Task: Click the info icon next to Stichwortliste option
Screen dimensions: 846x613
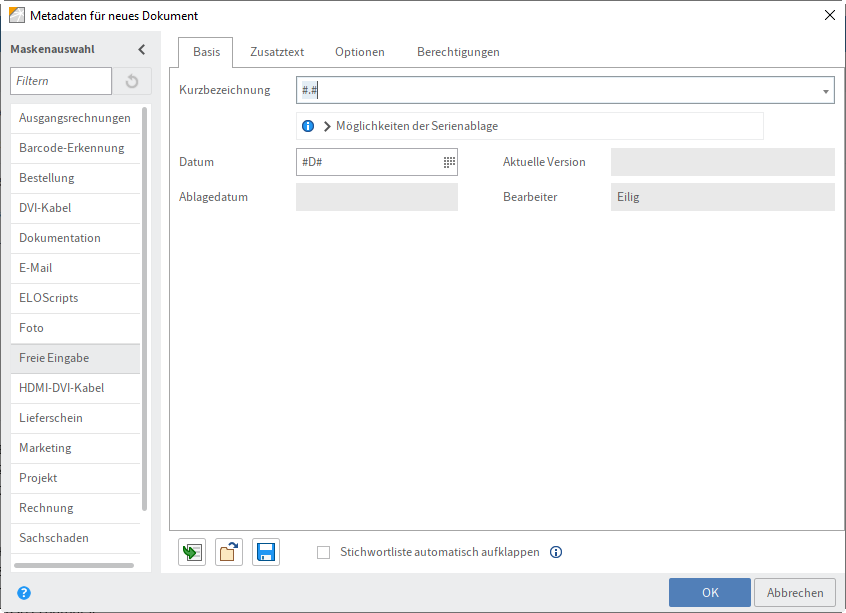Action: click(556, 552)
